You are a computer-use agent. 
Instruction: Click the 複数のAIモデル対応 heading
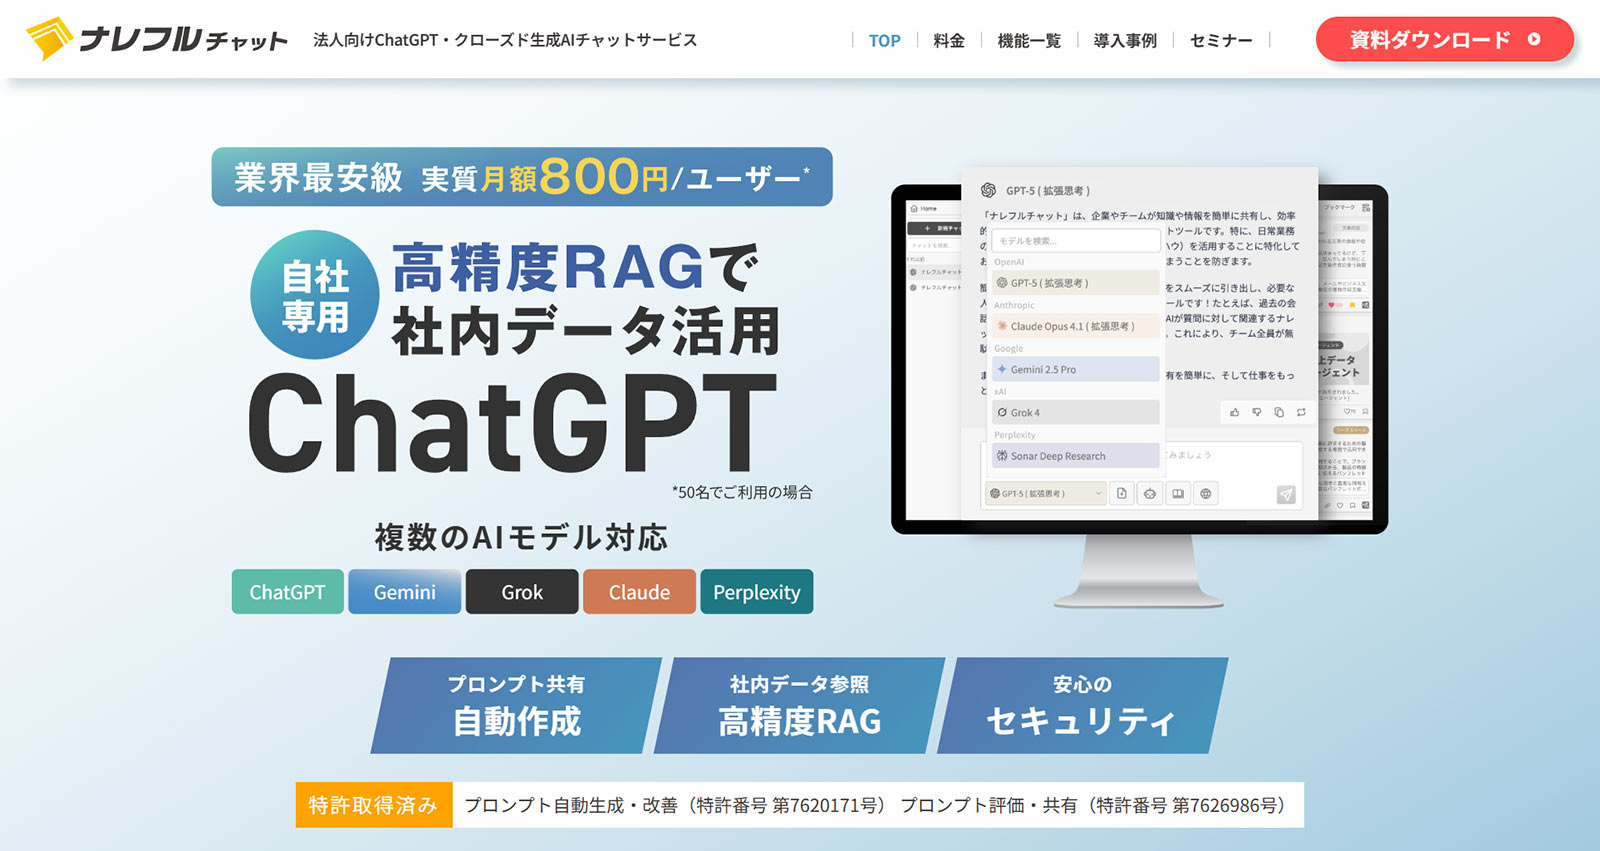coord(521,538)
